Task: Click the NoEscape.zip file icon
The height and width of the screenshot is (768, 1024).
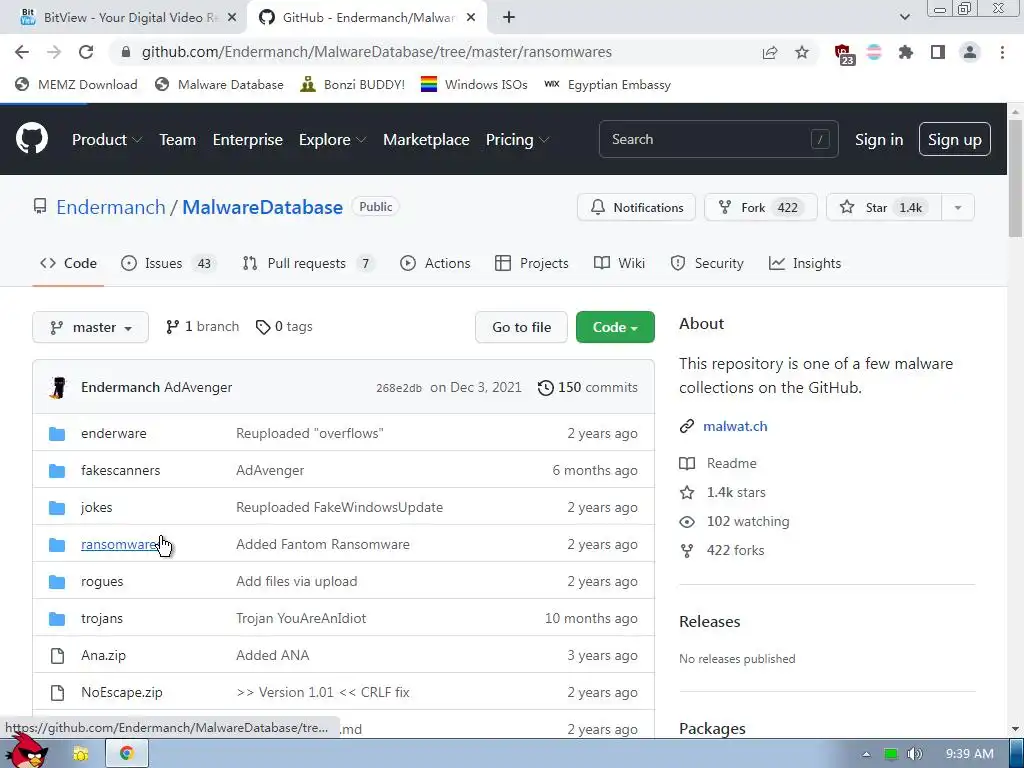Action: point(57,693)
